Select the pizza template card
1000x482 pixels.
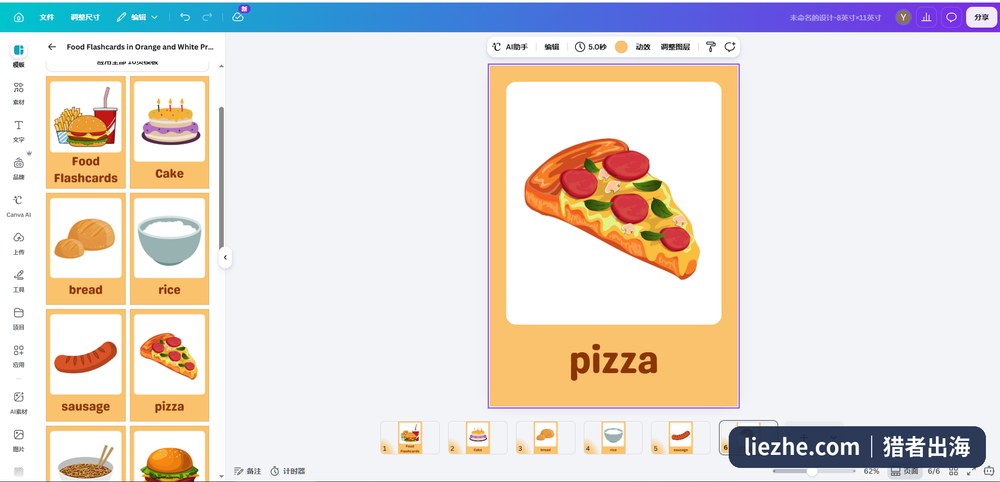point(169,365)
